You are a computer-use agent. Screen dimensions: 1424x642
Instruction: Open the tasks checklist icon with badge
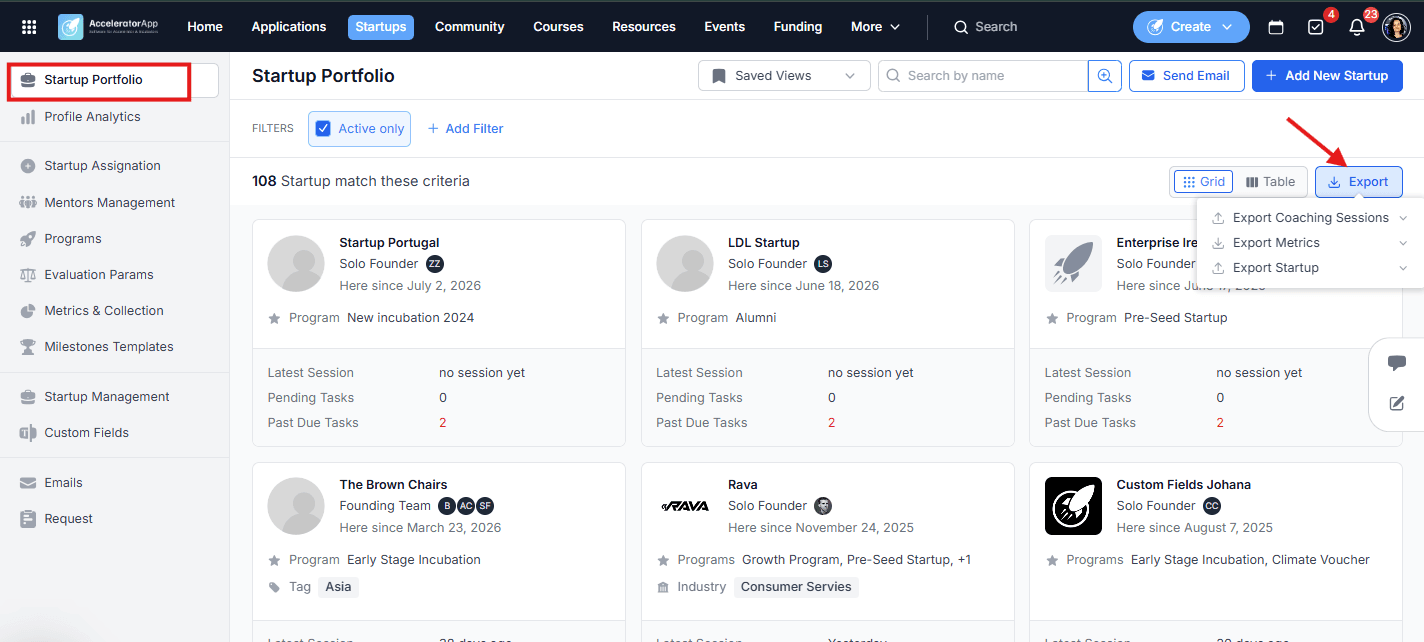(x=1316, y=27)
